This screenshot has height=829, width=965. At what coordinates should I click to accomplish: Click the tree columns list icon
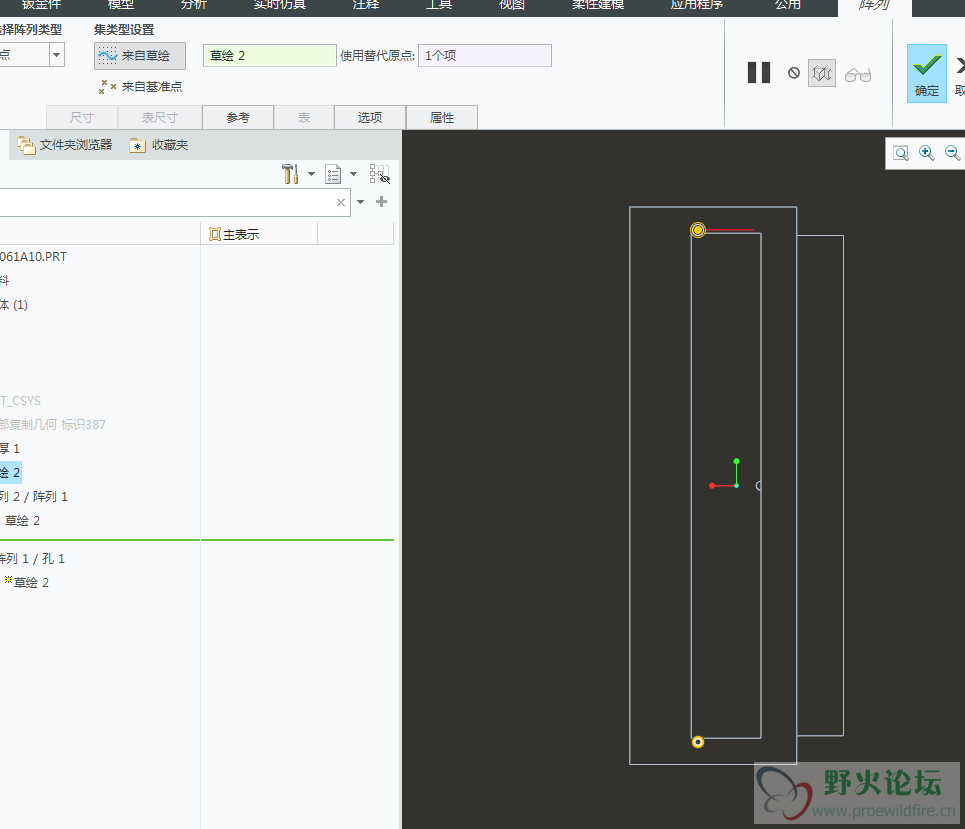[x=333, y=174]
